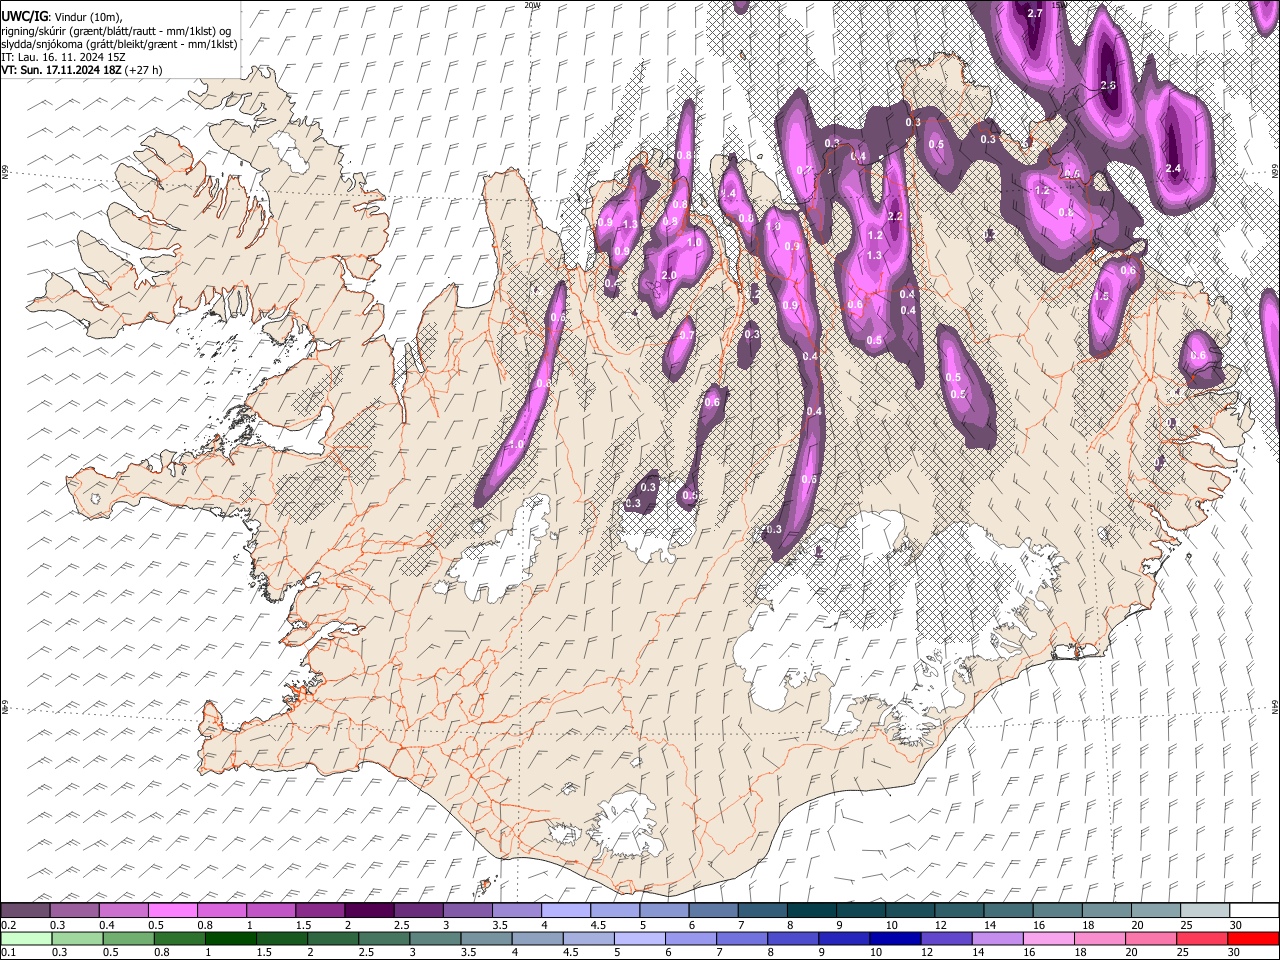Click top legend swatch between 4 and 4.5
The image size is (1280, 960).
[565, 910]
